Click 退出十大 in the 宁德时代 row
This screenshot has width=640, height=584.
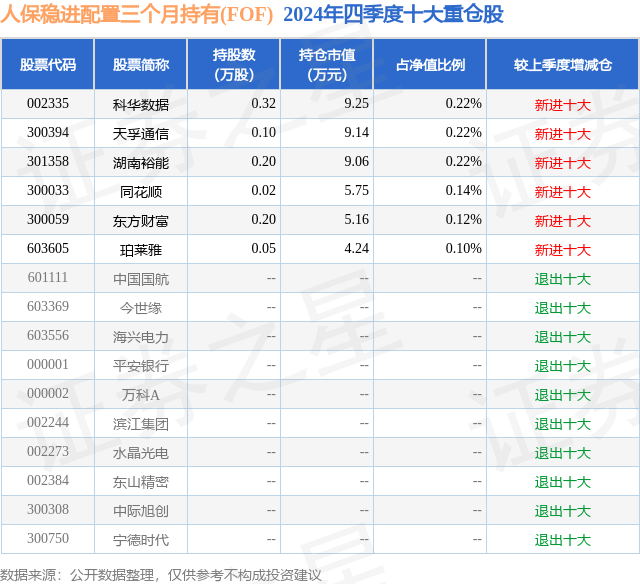[x=563, y=540]
